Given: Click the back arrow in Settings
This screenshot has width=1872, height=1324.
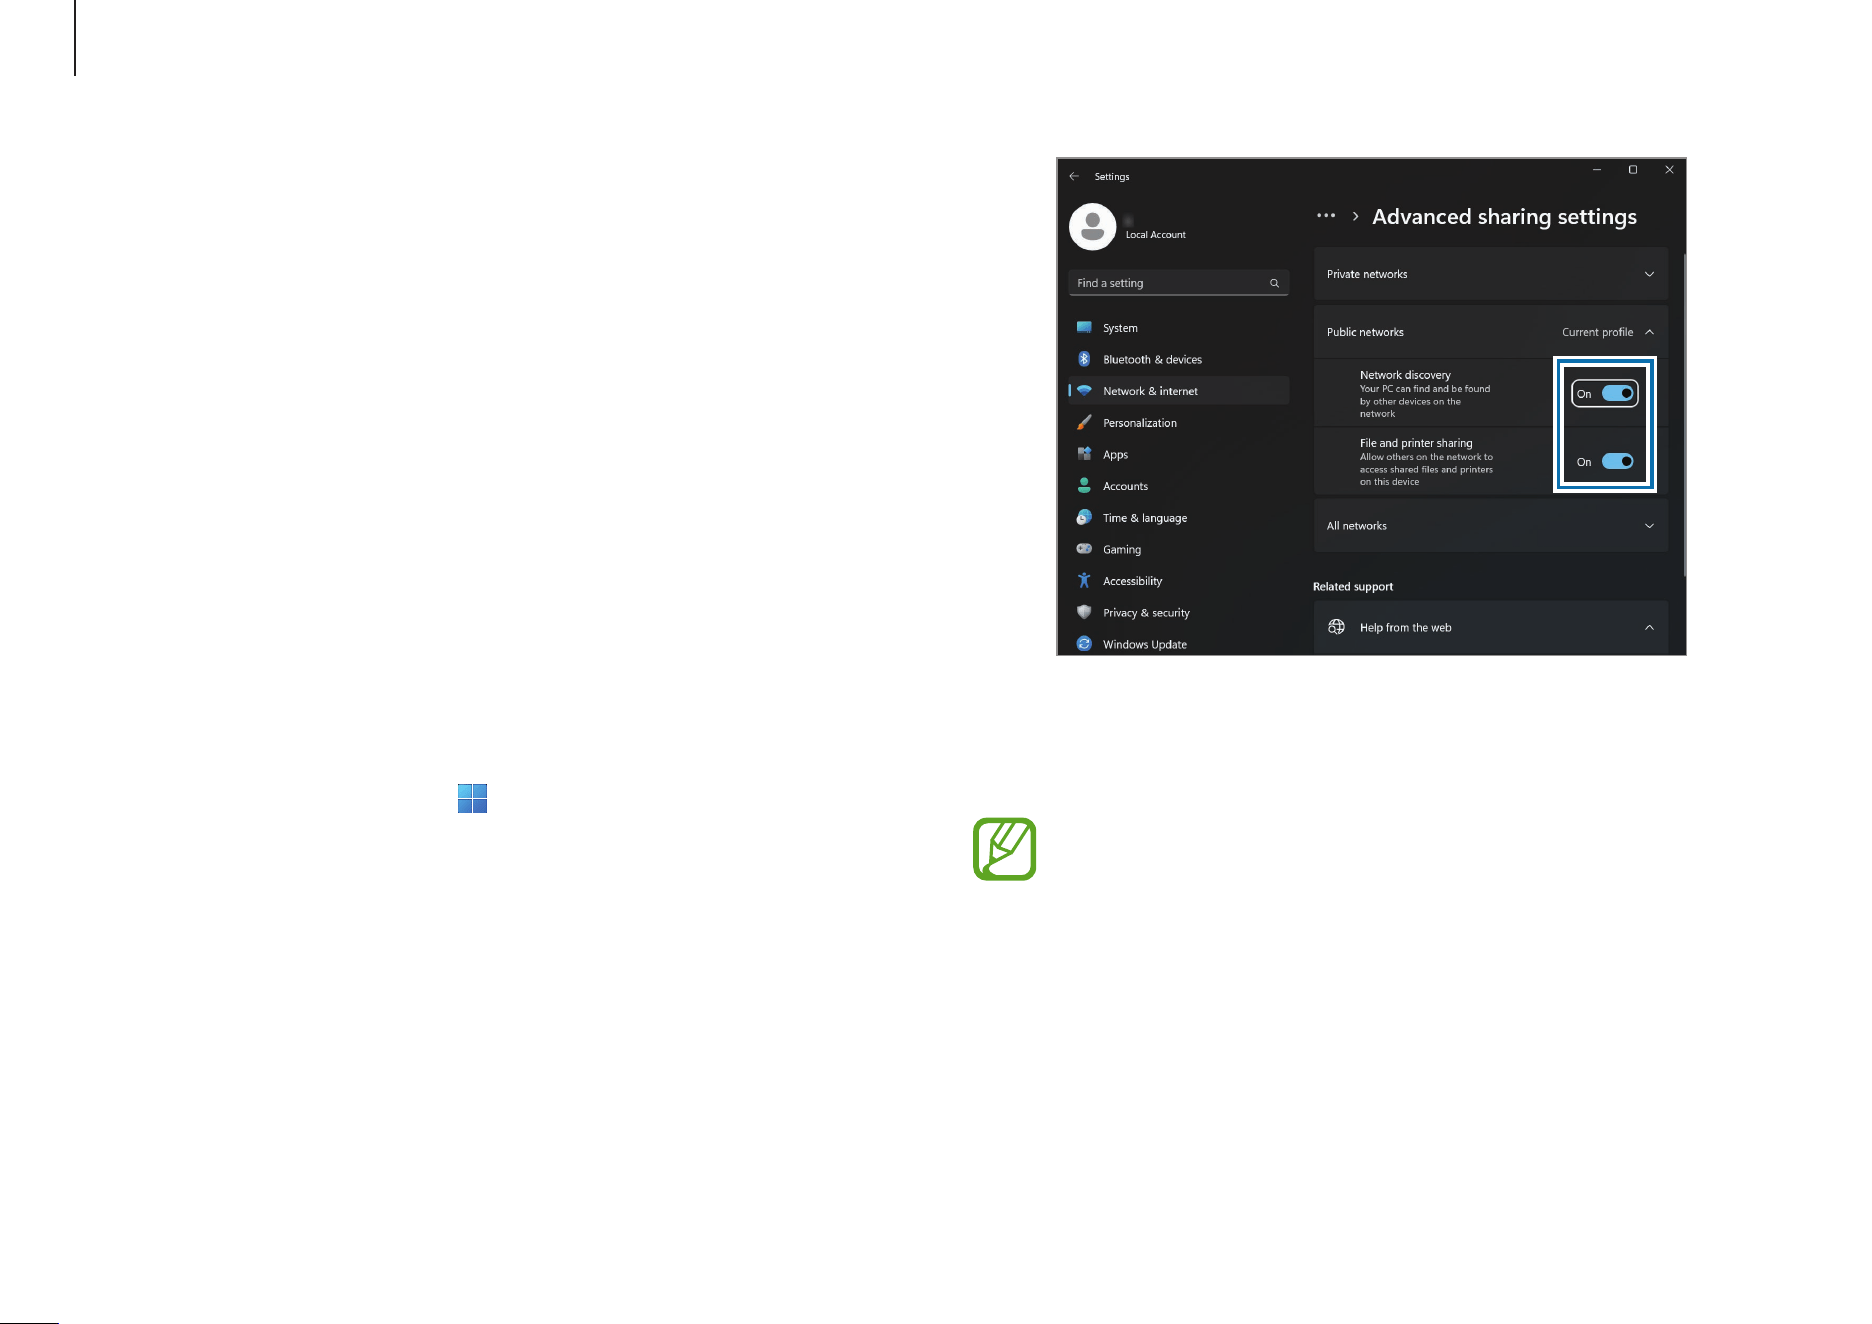Looking at the screenshot, I should click(x=1074, y=176).
